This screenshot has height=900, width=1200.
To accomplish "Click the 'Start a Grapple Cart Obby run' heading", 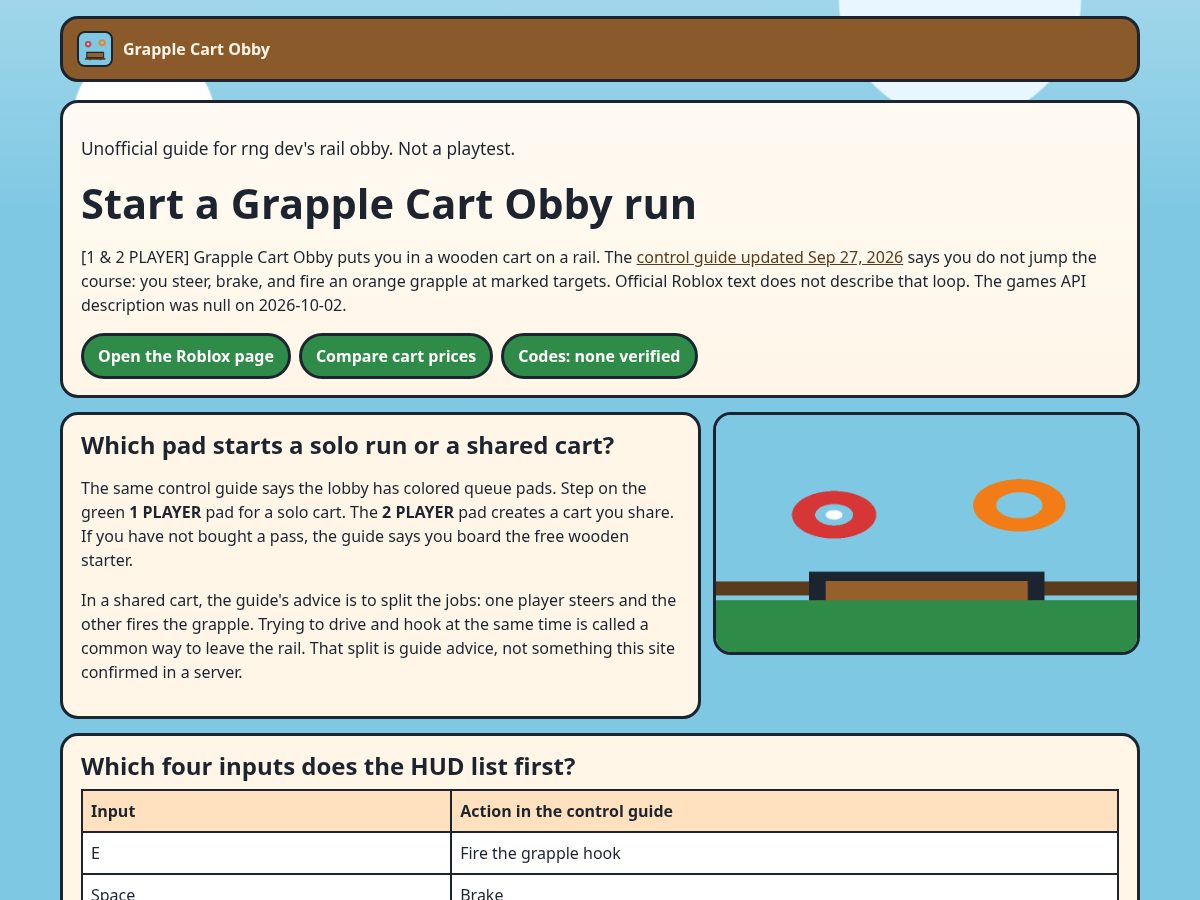I will [388, 204].
